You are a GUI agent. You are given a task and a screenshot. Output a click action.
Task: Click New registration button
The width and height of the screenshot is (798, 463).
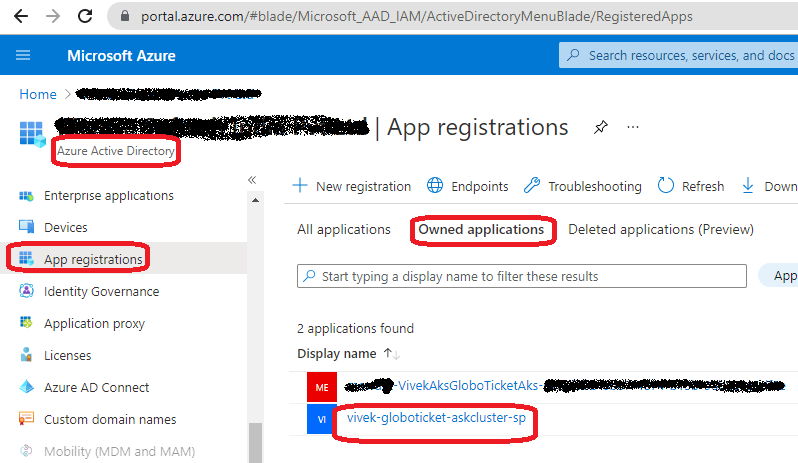[x=352, y=186]
